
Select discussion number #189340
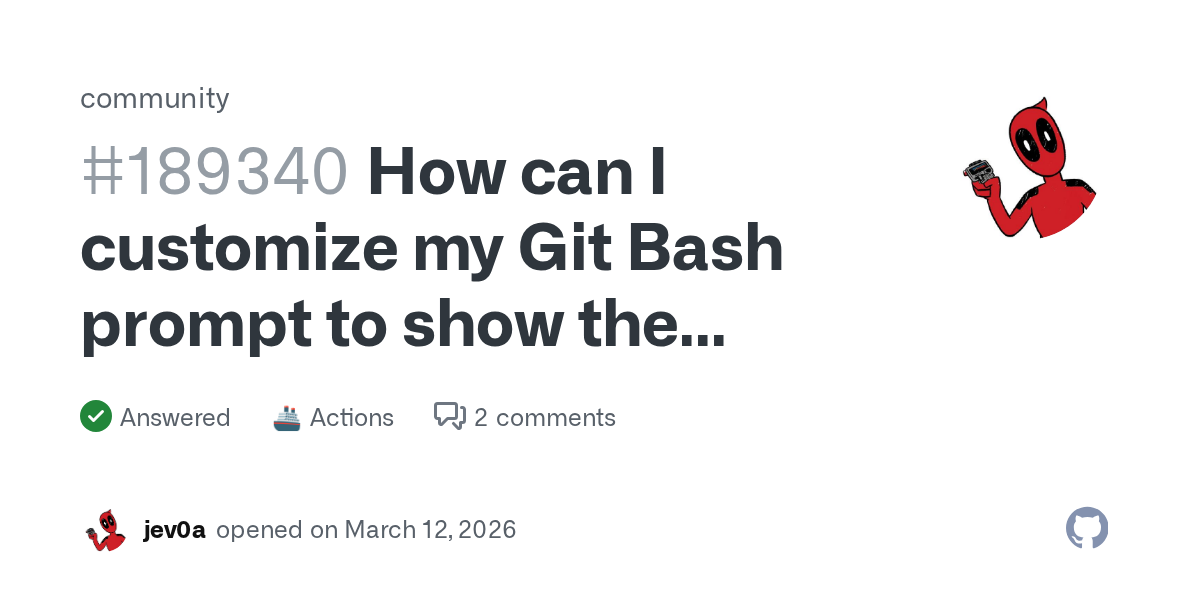[x=214, y=171]
